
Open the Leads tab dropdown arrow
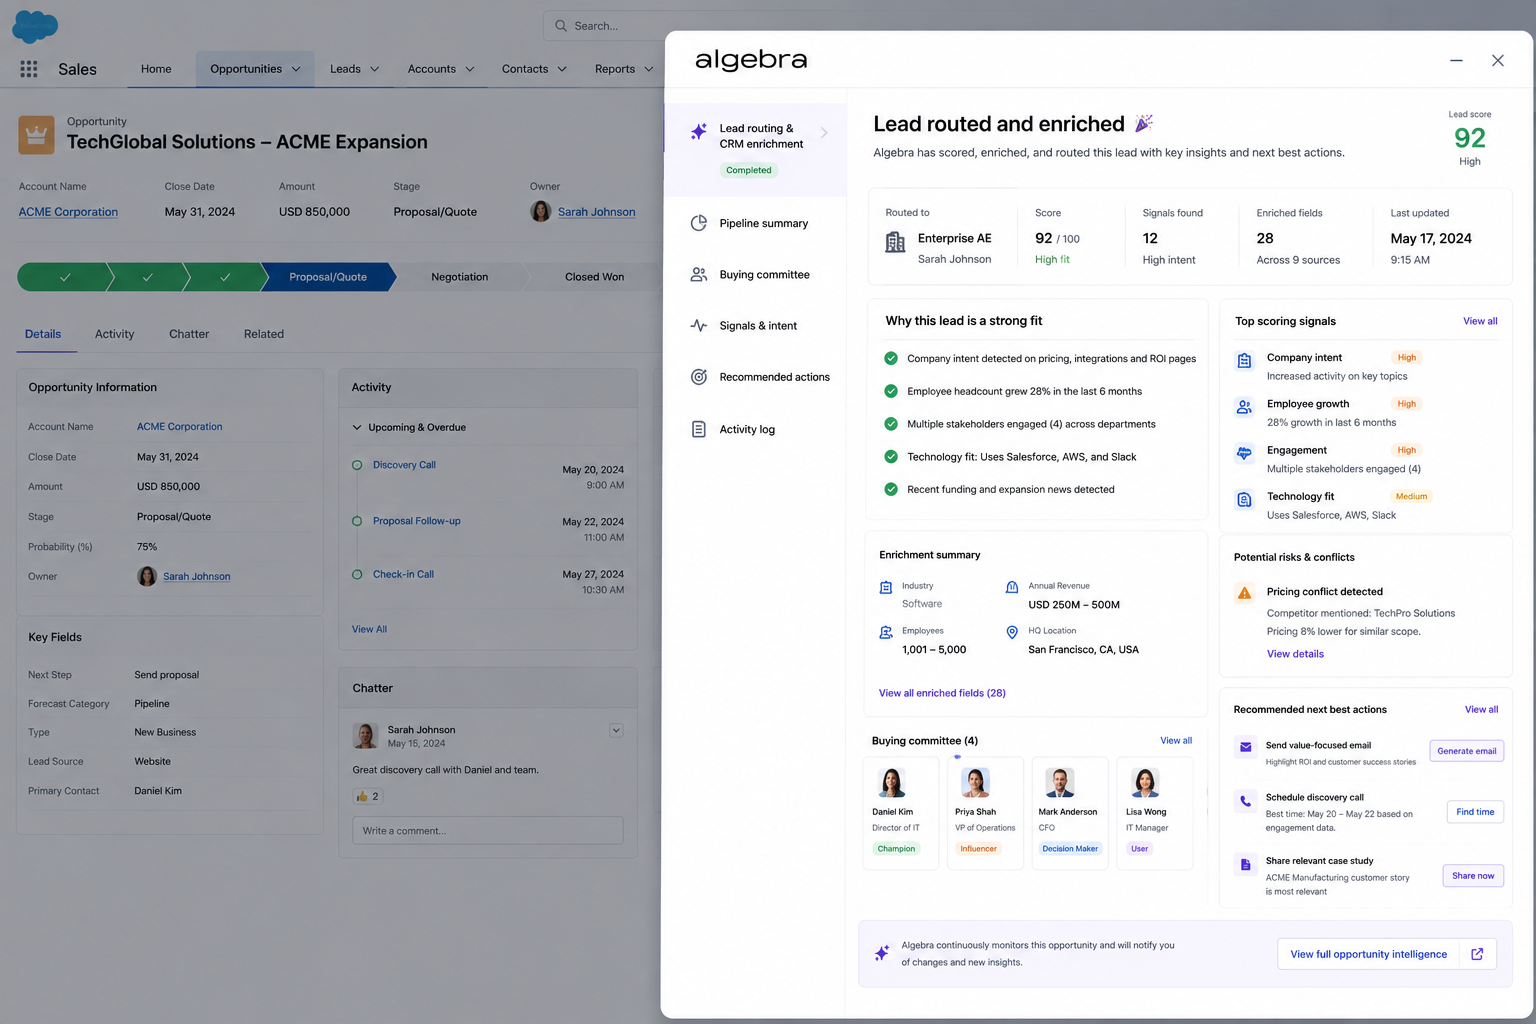375,69
